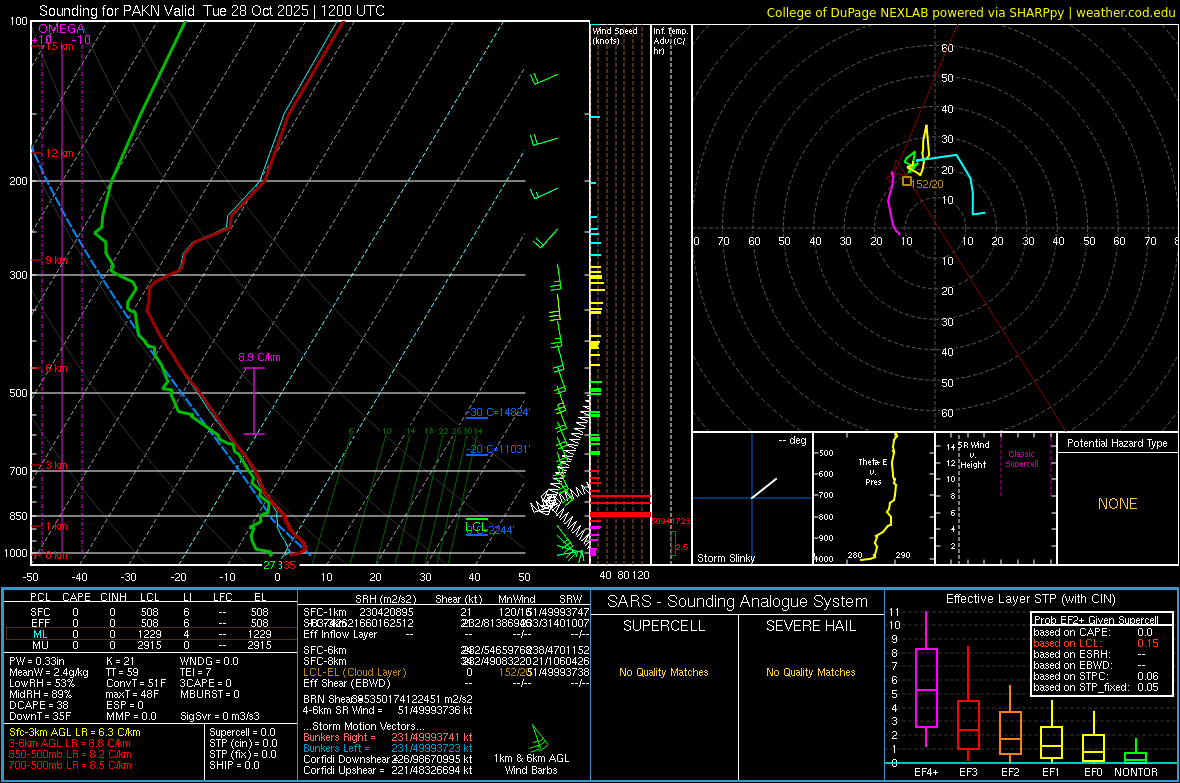This screenshot has height=783, width=1180.
Task: Click the DCAPE = 38 value
Action: point(39,705)
